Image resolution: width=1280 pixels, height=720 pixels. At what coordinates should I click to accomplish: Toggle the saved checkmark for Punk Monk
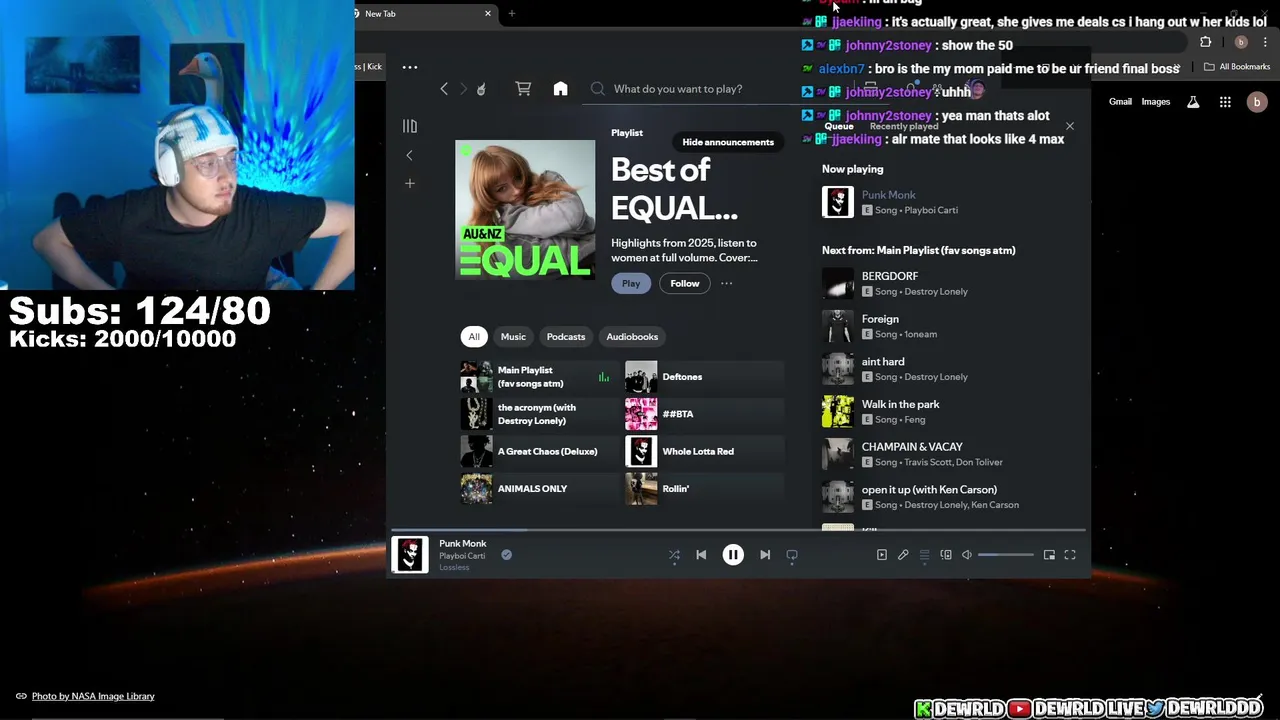506,555
